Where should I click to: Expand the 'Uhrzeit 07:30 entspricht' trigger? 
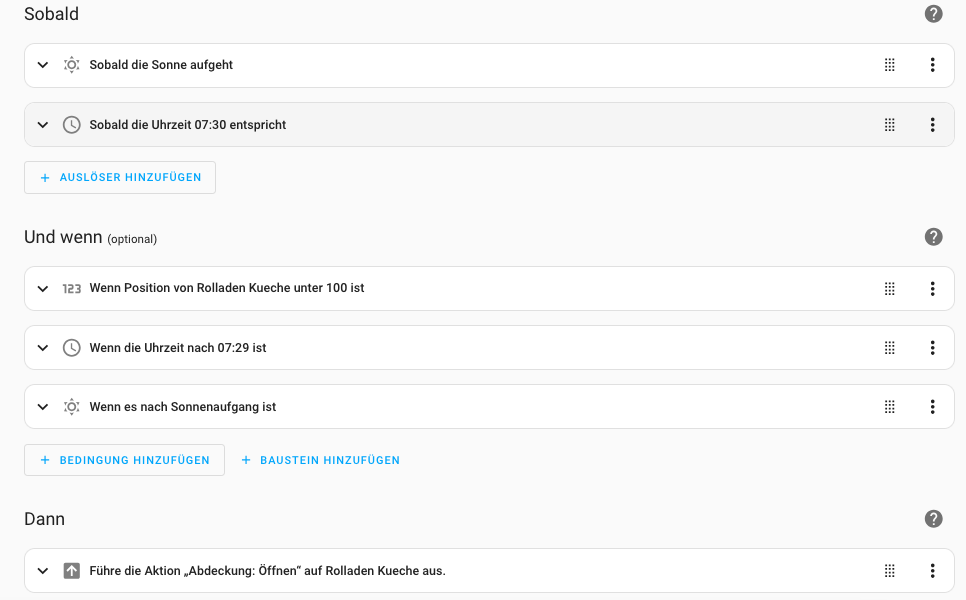coord(43,125)
